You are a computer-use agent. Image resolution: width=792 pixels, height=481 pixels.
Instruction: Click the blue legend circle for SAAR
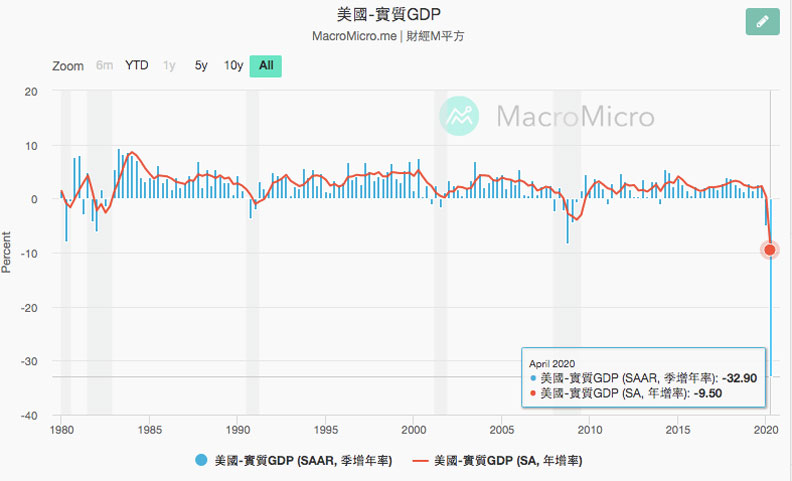pos(201,460)
